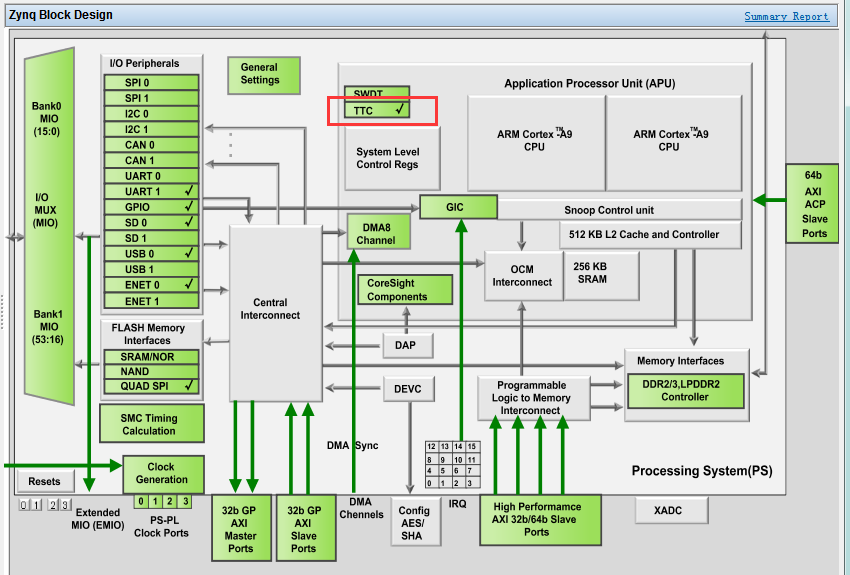This screenshot has height=575, width=850.
Task: Click PS-PL clock port 3
Action: coord(185,501)
